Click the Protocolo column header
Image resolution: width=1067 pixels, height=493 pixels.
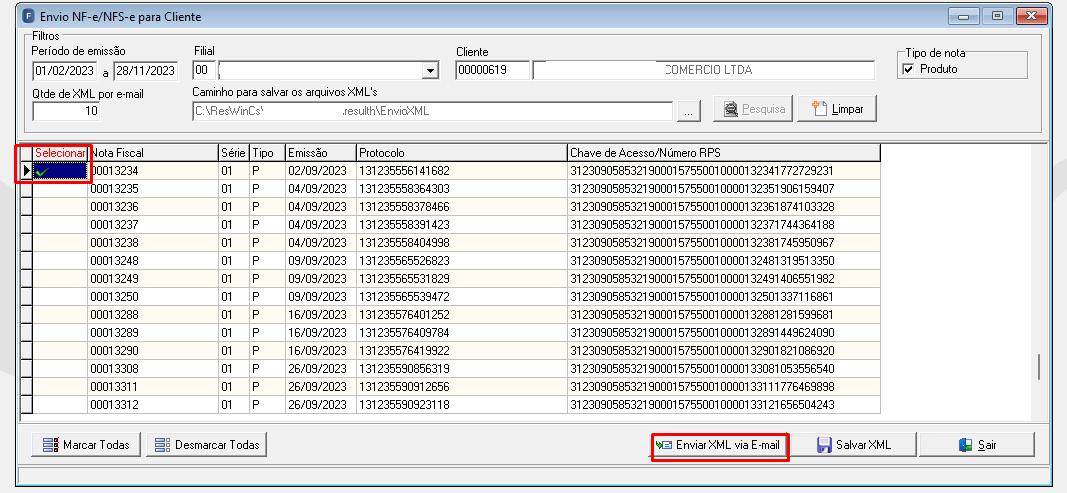tap(461, 153)
